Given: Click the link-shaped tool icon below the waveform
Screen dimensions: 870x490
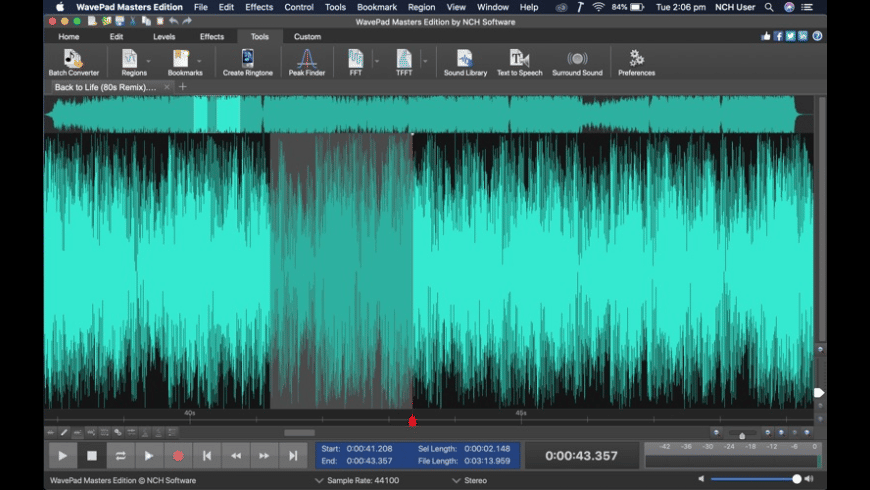Looking at the screenshot, I should (x=118, y=432).
